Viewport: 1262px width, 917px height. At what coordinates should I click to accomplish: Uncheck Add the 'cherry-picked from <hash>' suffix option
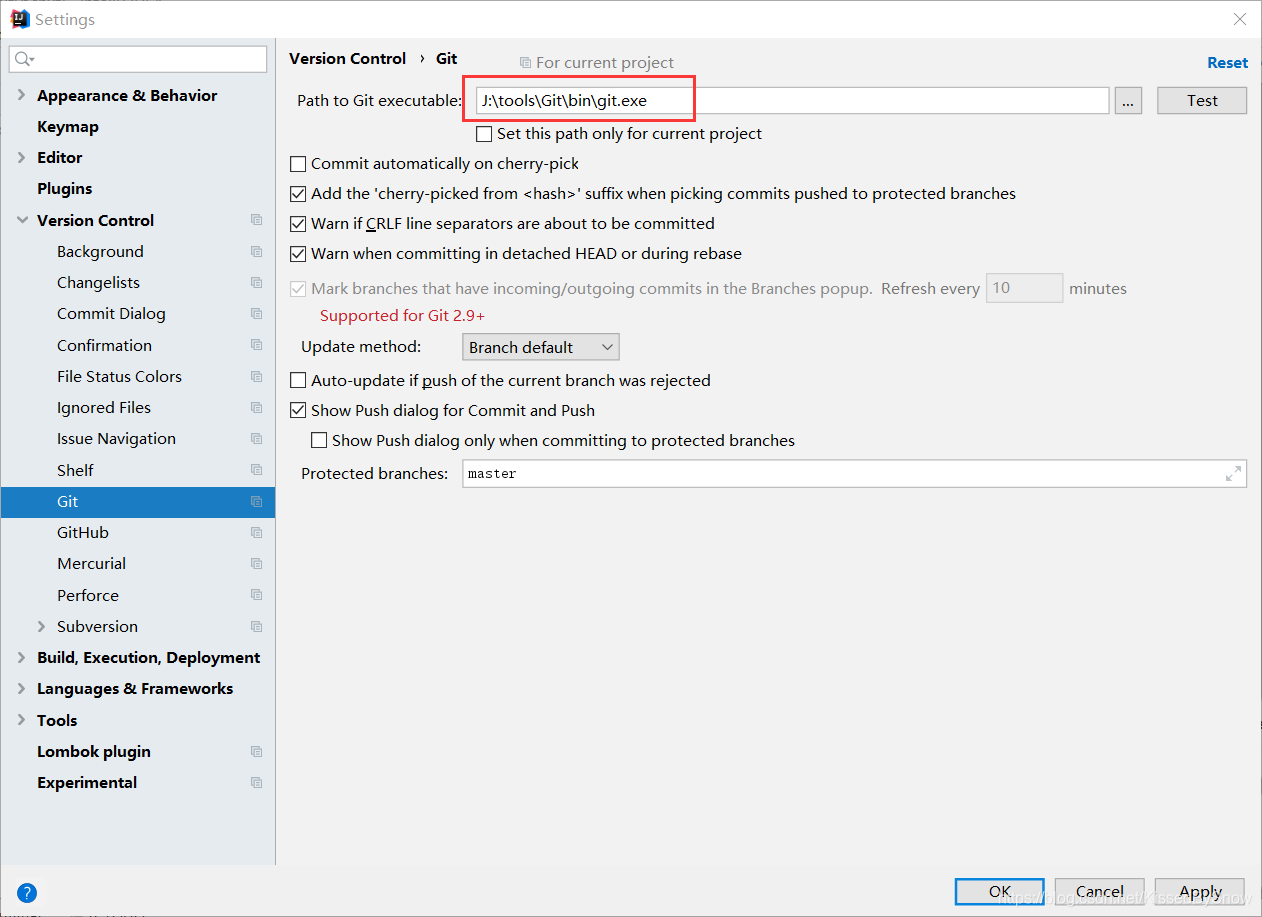click(298, 193)
